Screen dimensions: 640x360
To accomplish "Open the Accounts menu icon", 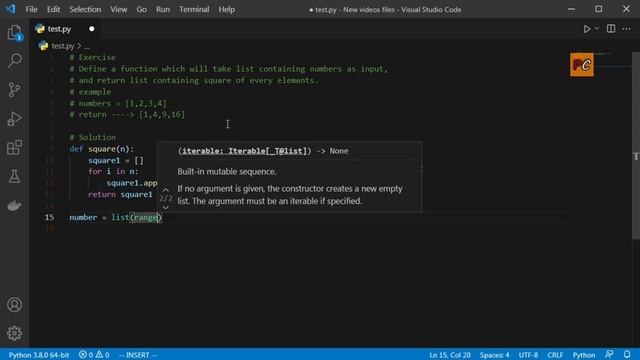I will pos(14,304).
